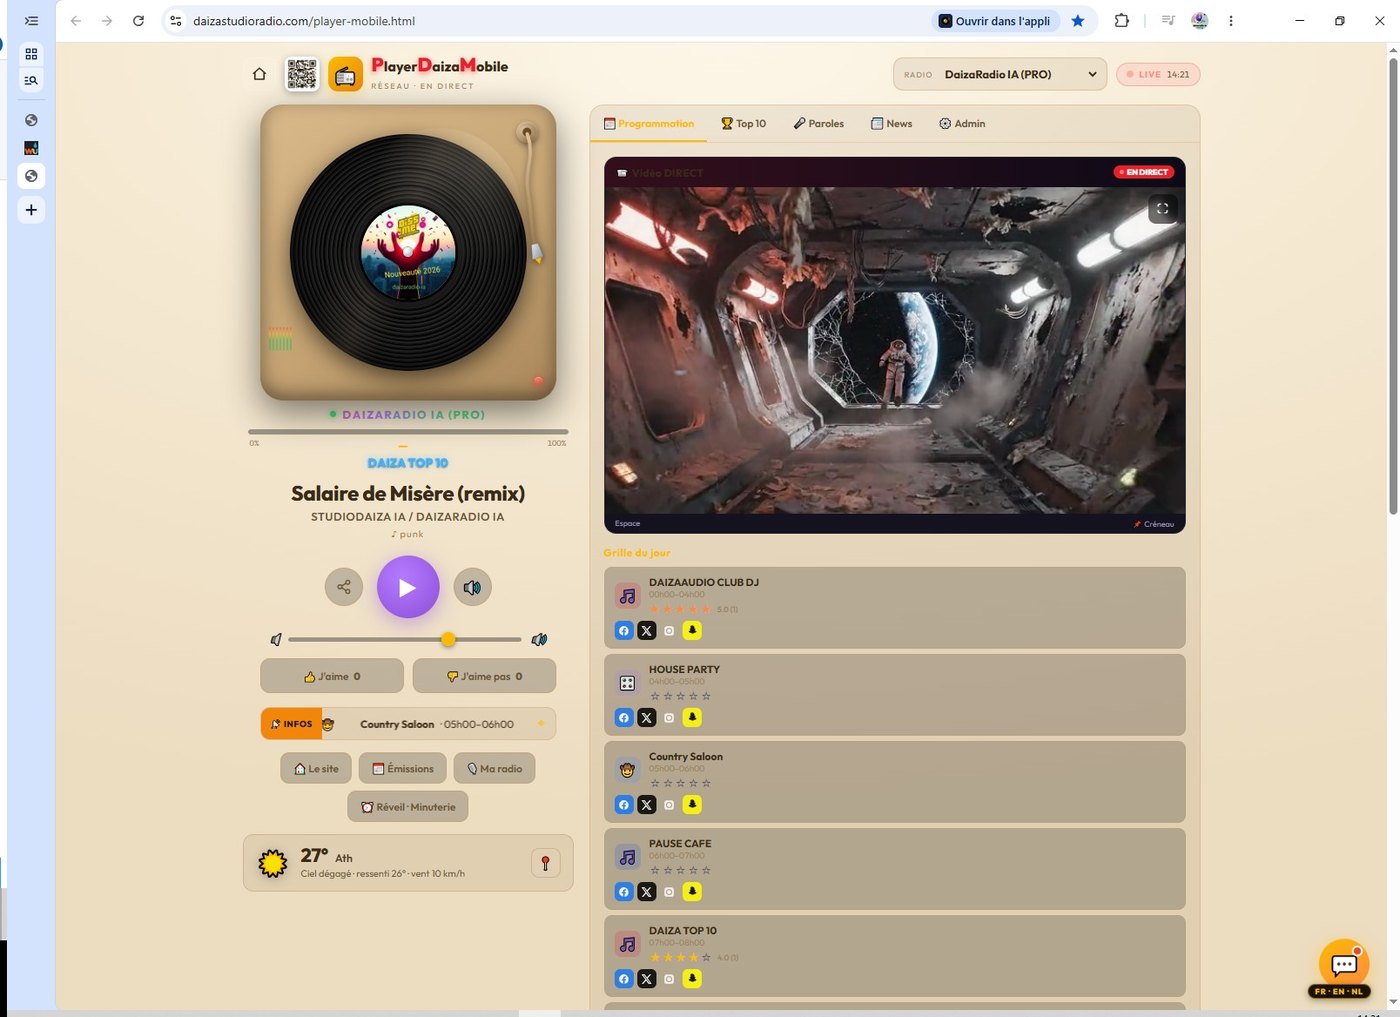
Task: Click the Grille du jour heading
Action: coord(637,552)
